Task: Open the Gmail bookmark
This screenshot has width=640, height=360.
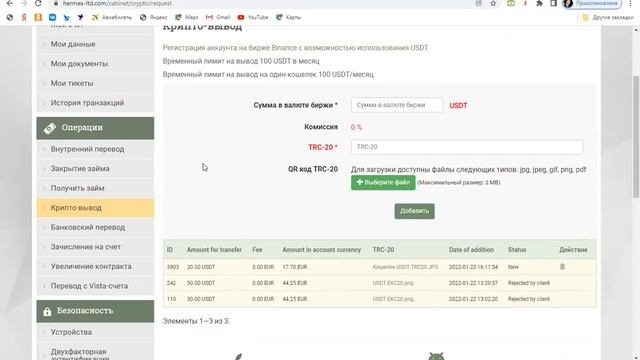Action: pos(218,18)
